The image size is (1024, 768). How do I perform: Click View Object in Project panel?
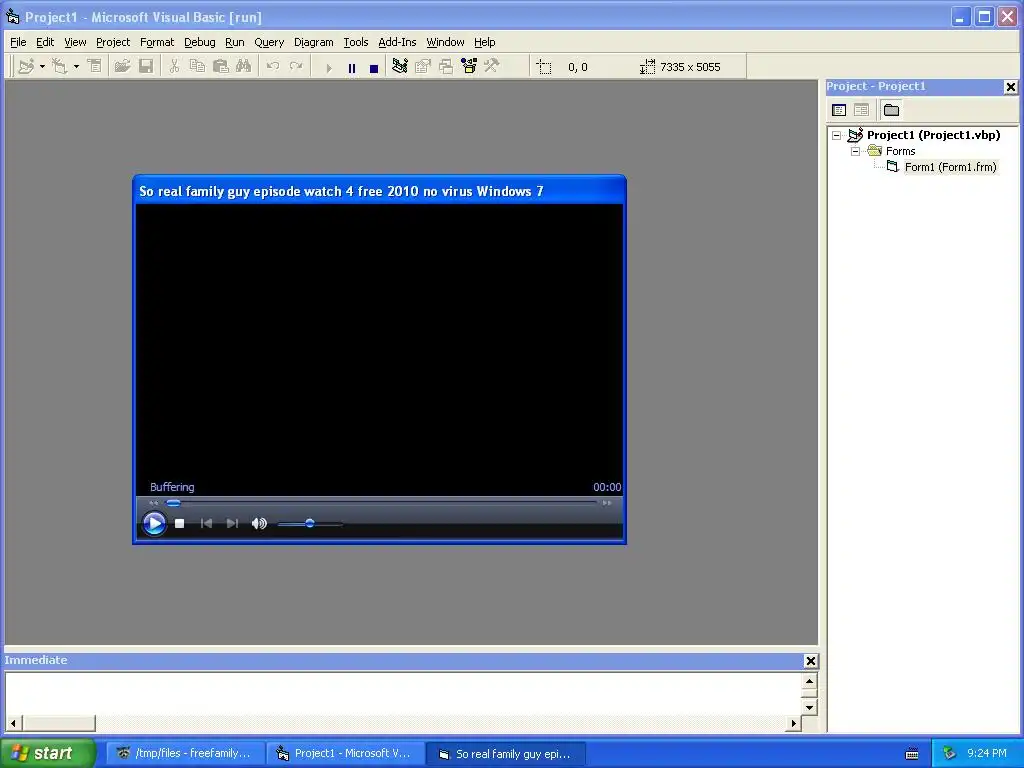point(861,110)
